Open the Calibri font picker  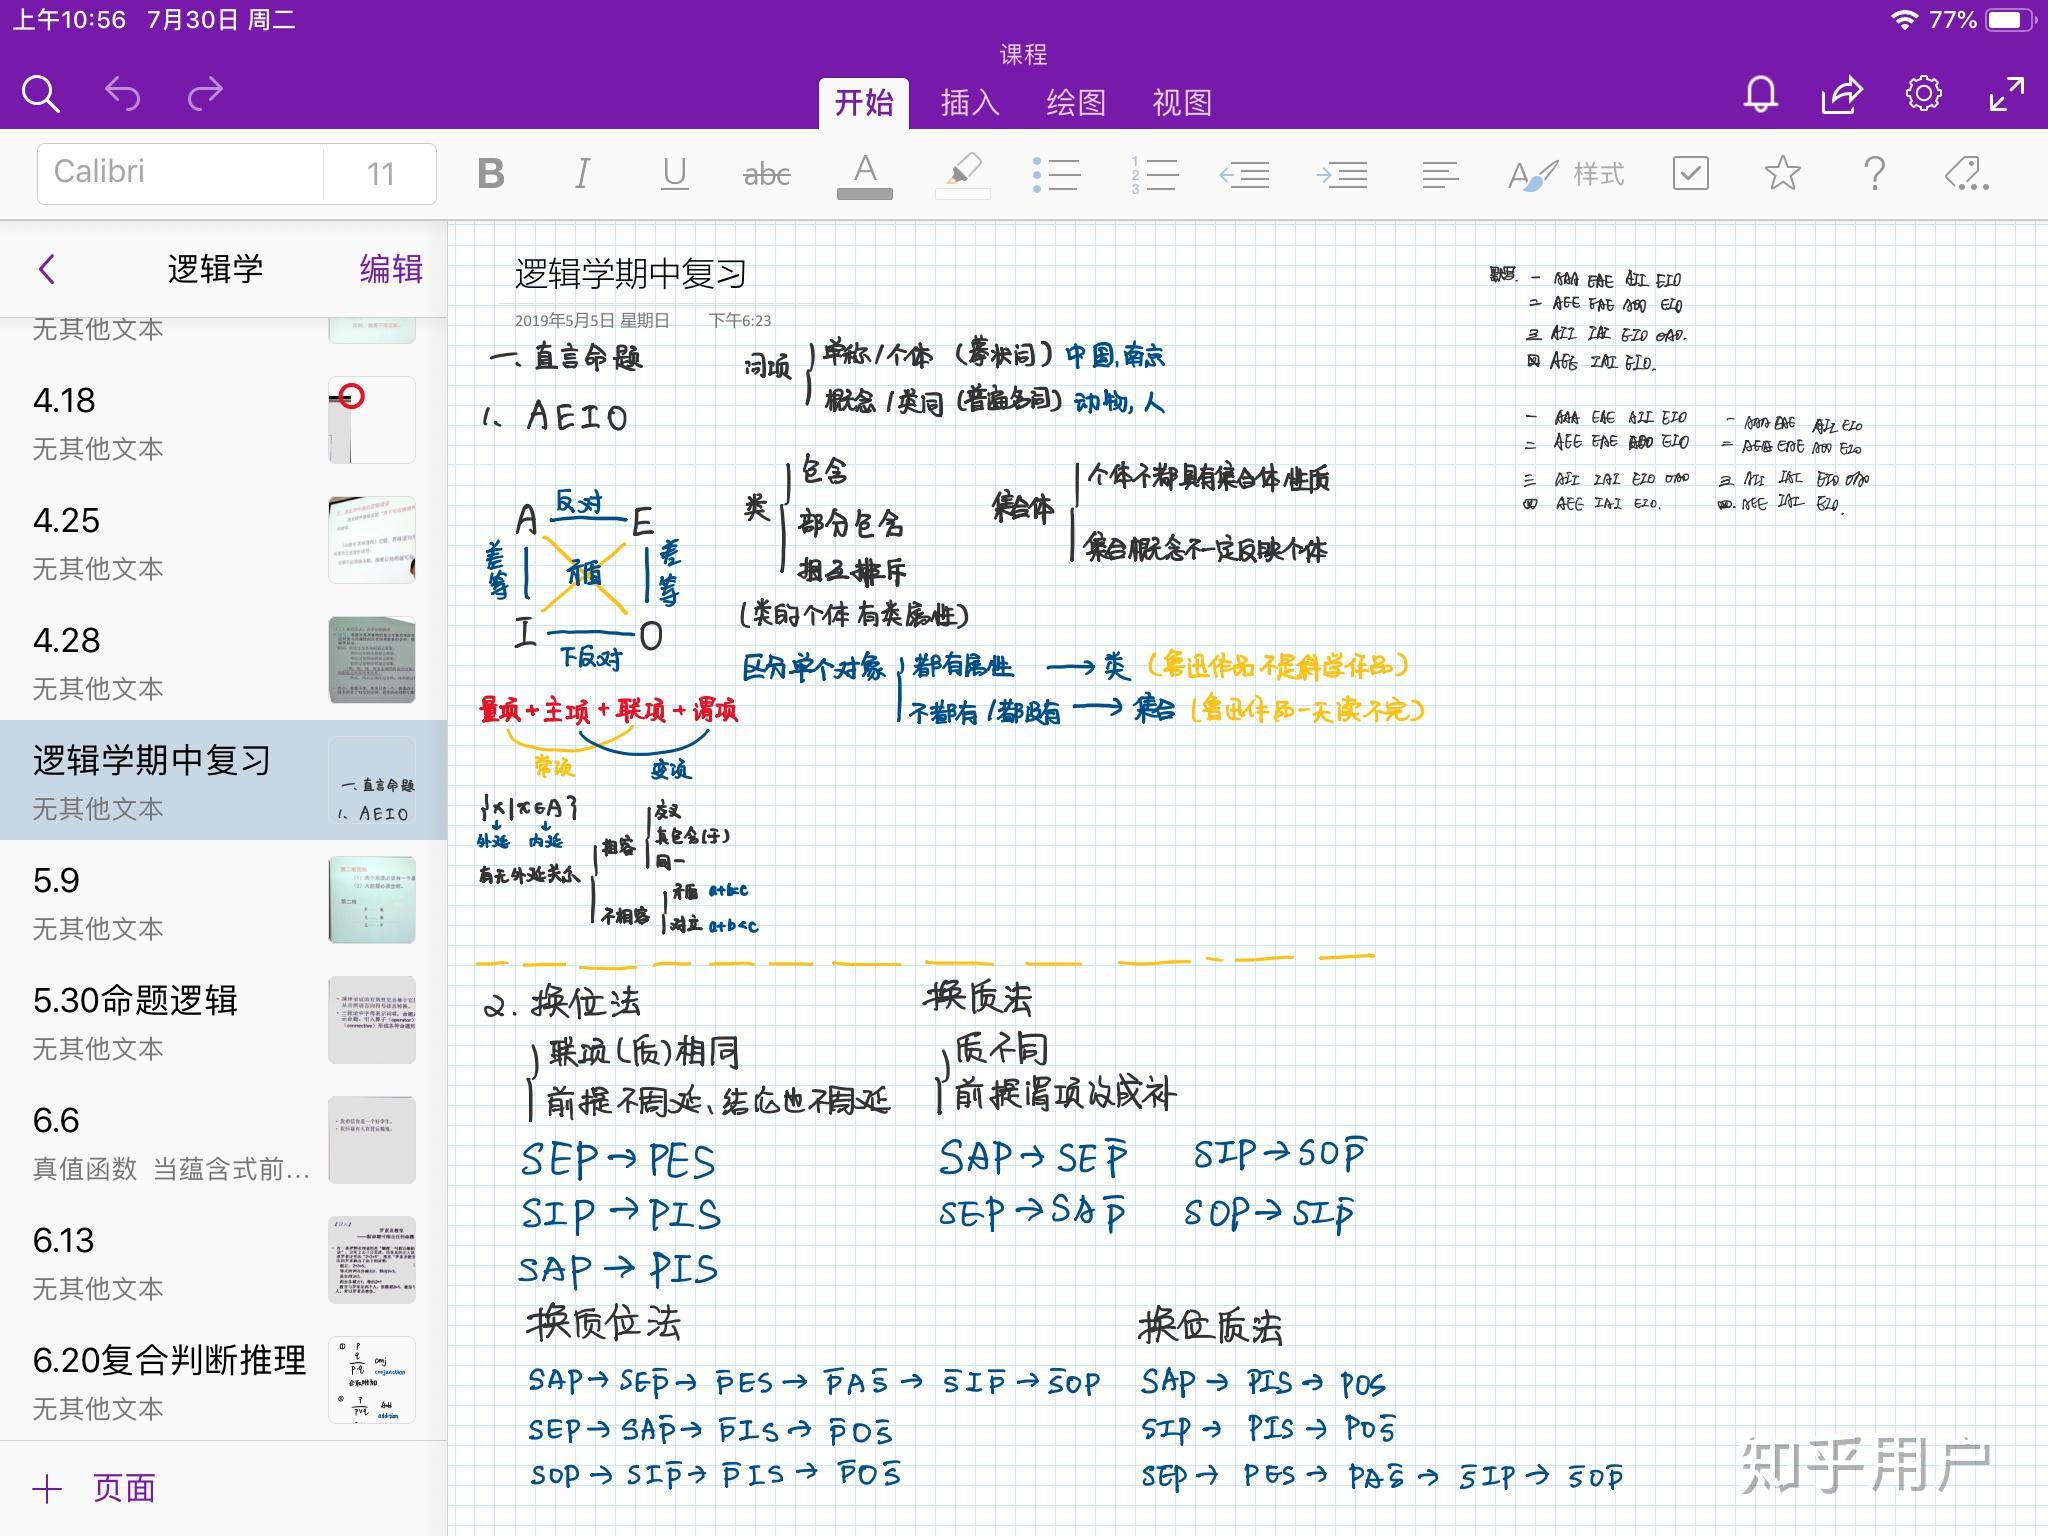click(180, 172)
